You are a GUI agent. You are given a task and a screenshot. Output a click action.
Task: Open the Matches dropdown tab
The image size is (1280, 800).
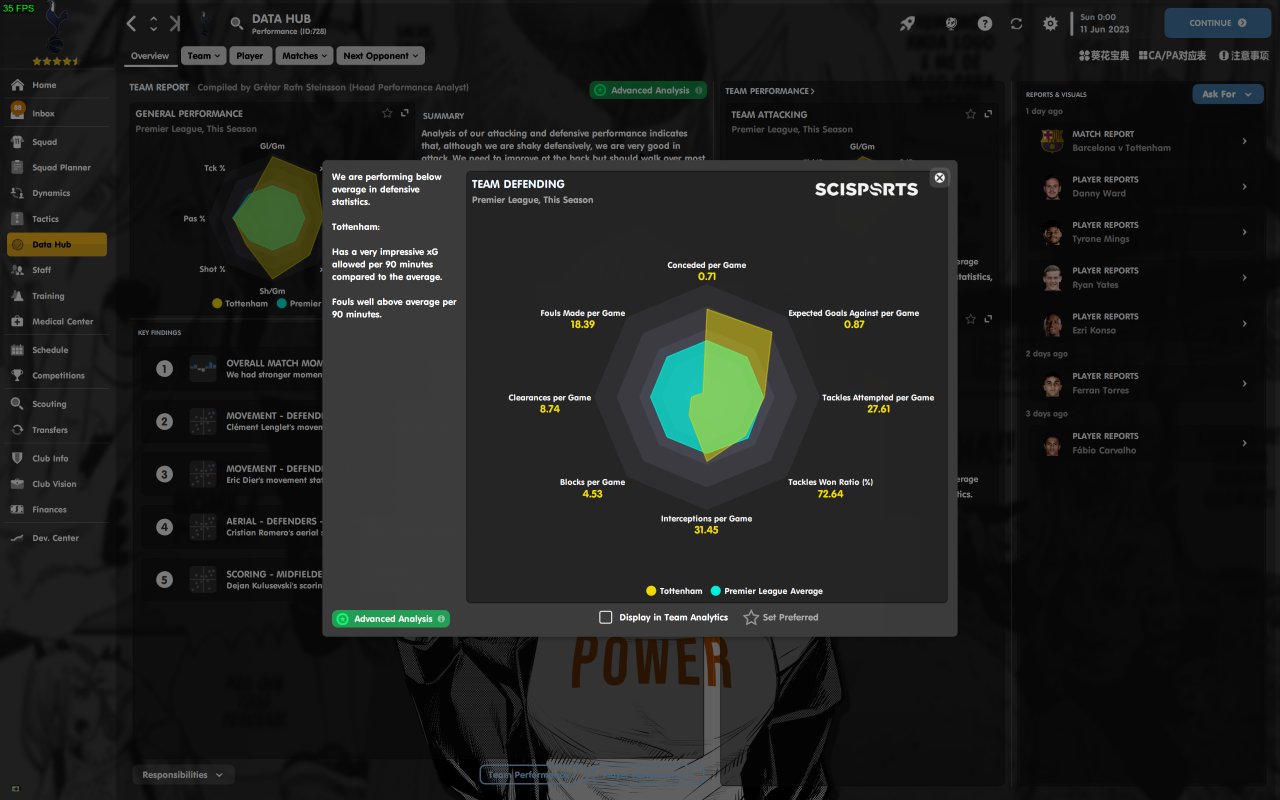coord(303,56)
